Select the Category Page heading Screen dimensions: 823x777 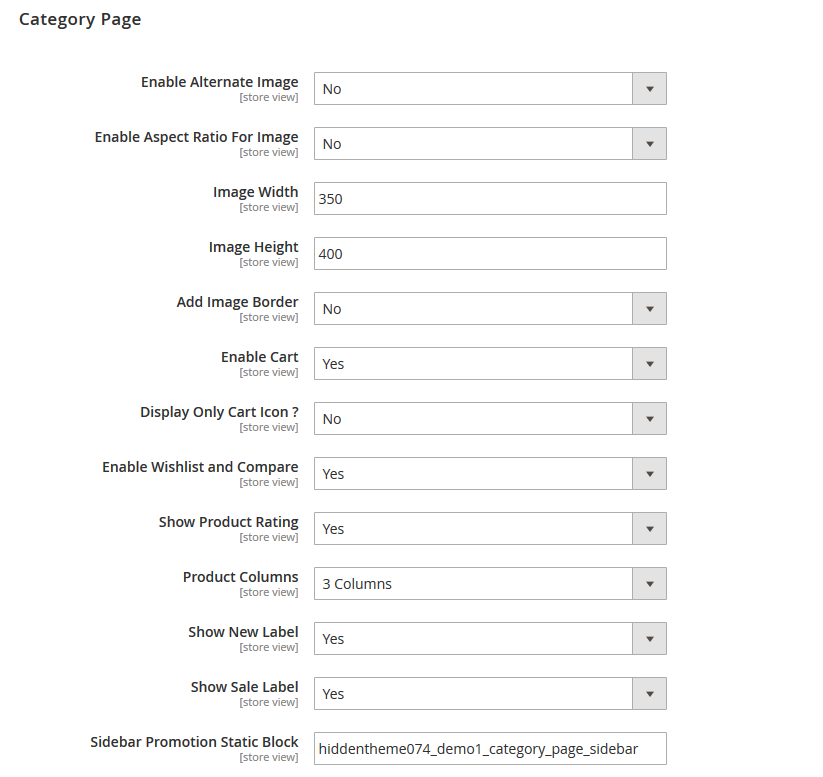[x=80, y=19]
